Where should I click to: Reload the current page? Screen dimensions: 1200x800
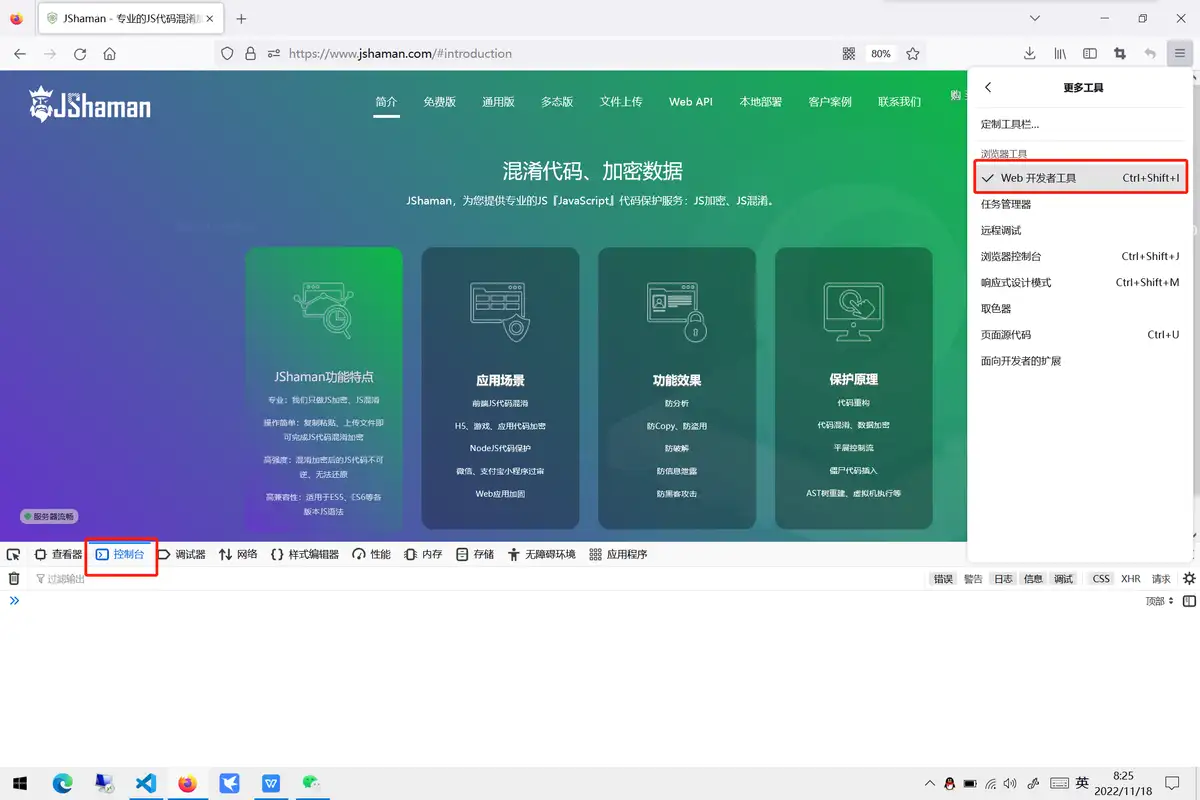click(80, 54)
